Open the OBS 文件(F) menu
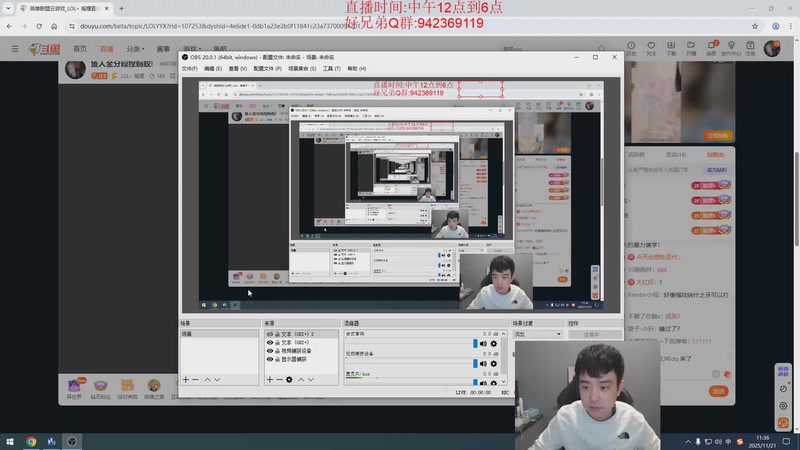Screen dimensions: 800x450 (190, 68)
